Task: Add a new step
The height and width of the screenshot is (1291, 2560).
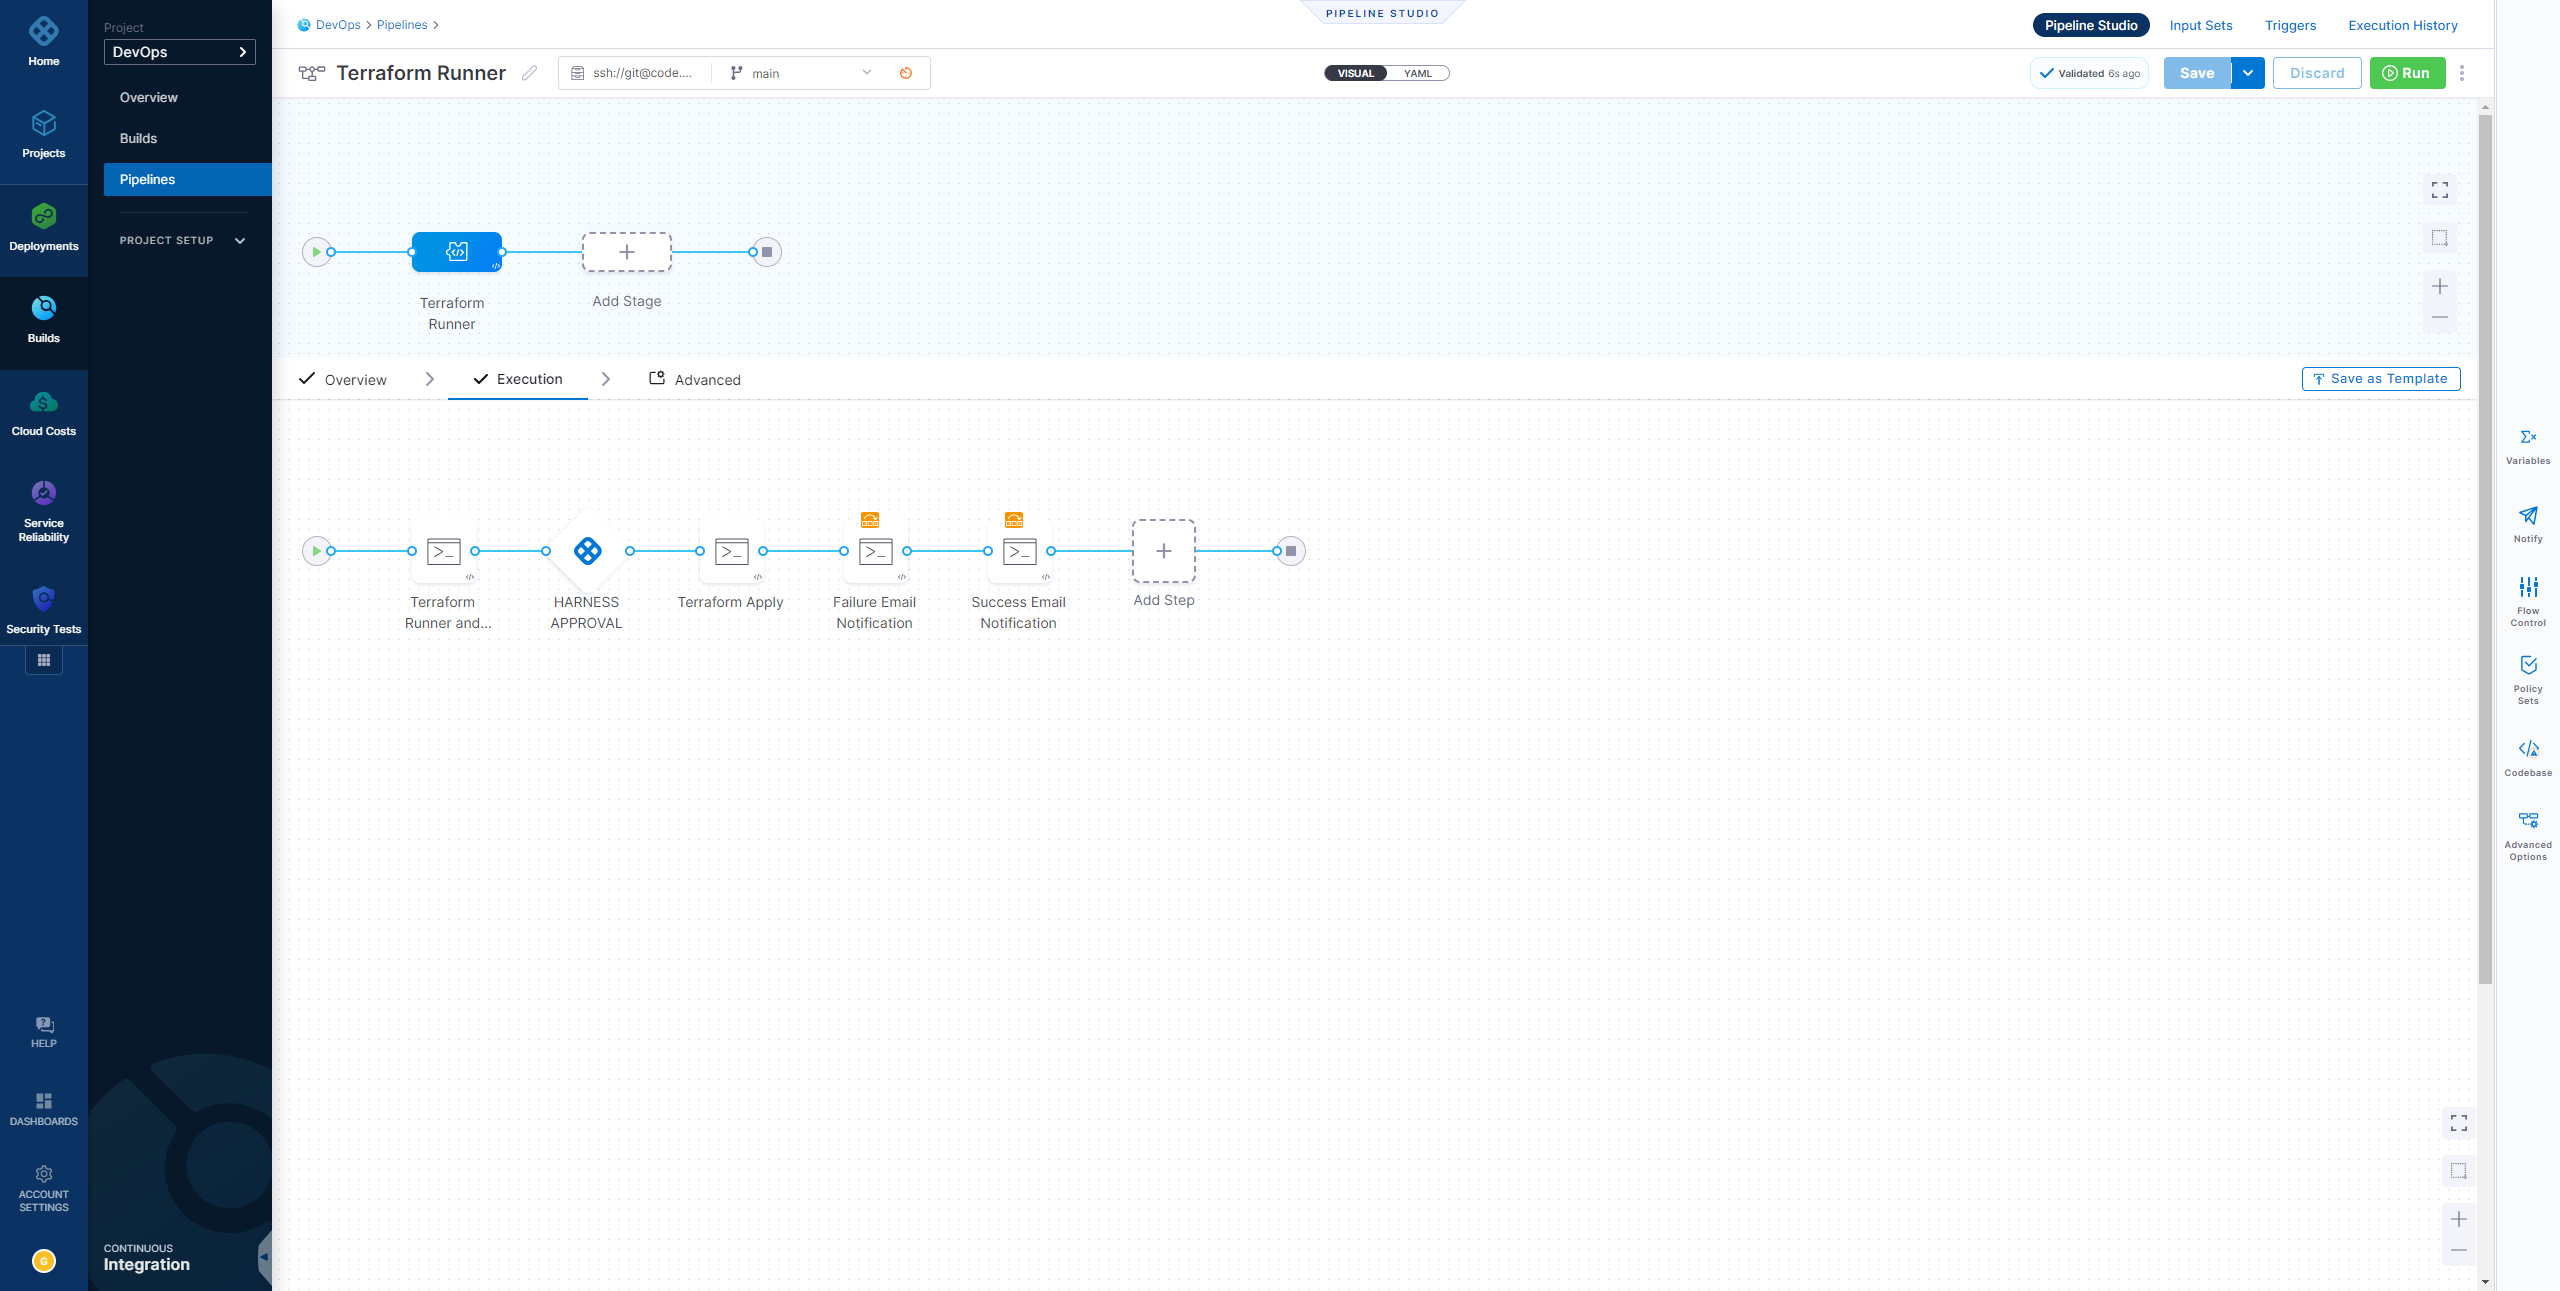Action: pos(1164,551)
